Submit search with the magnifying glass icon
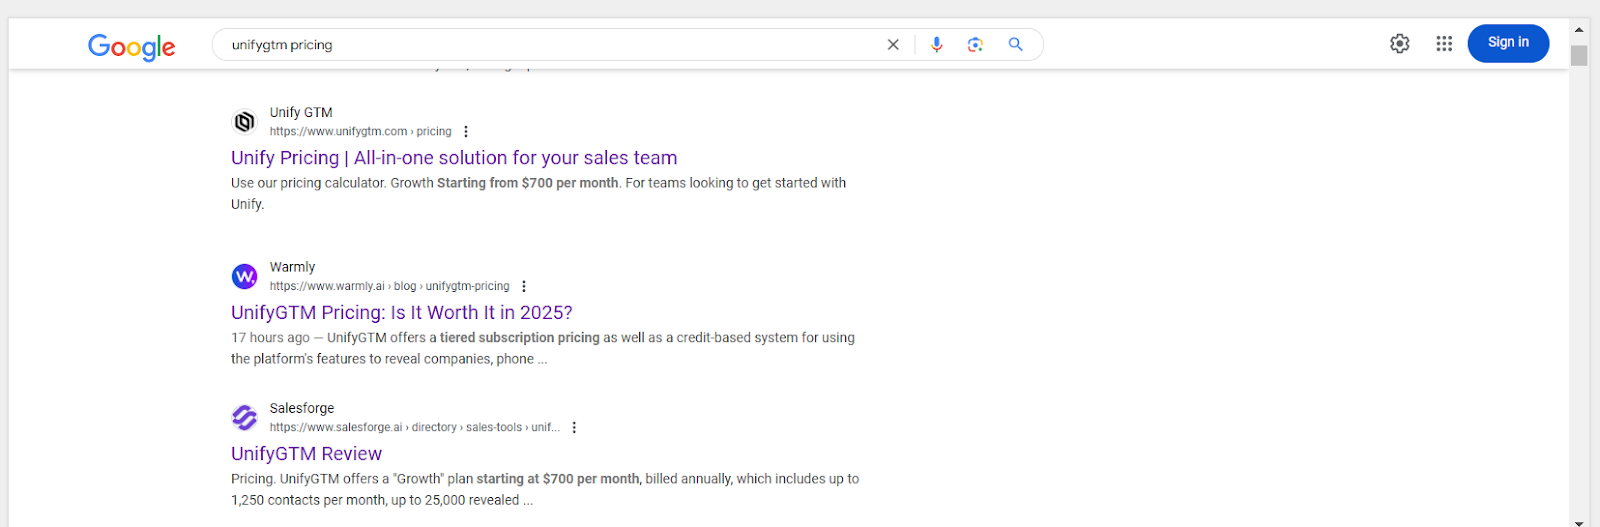The height and width of the screenshot is (527, 1600). tap(1015, 45)
